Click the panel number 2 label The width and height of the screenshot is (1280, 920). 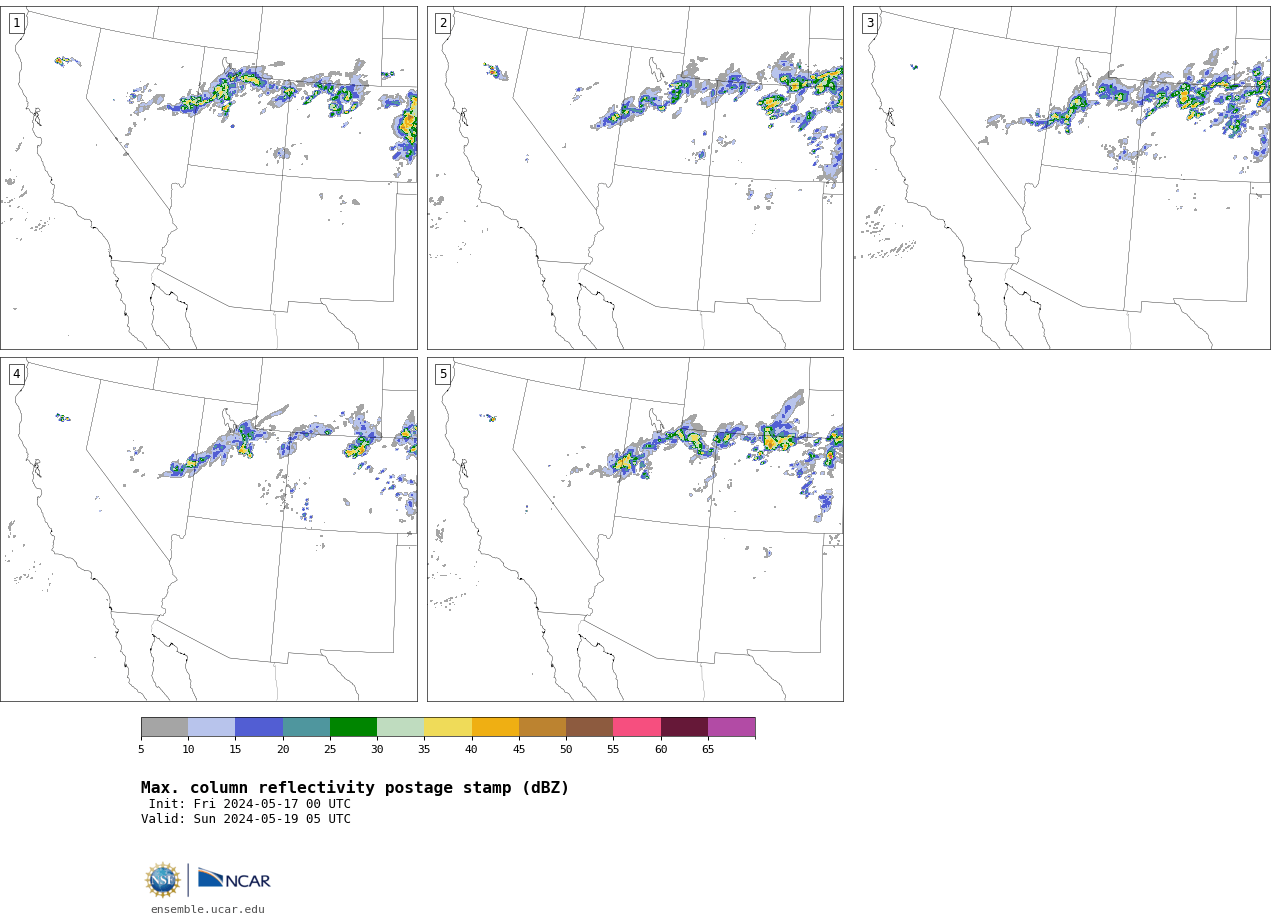443,23
